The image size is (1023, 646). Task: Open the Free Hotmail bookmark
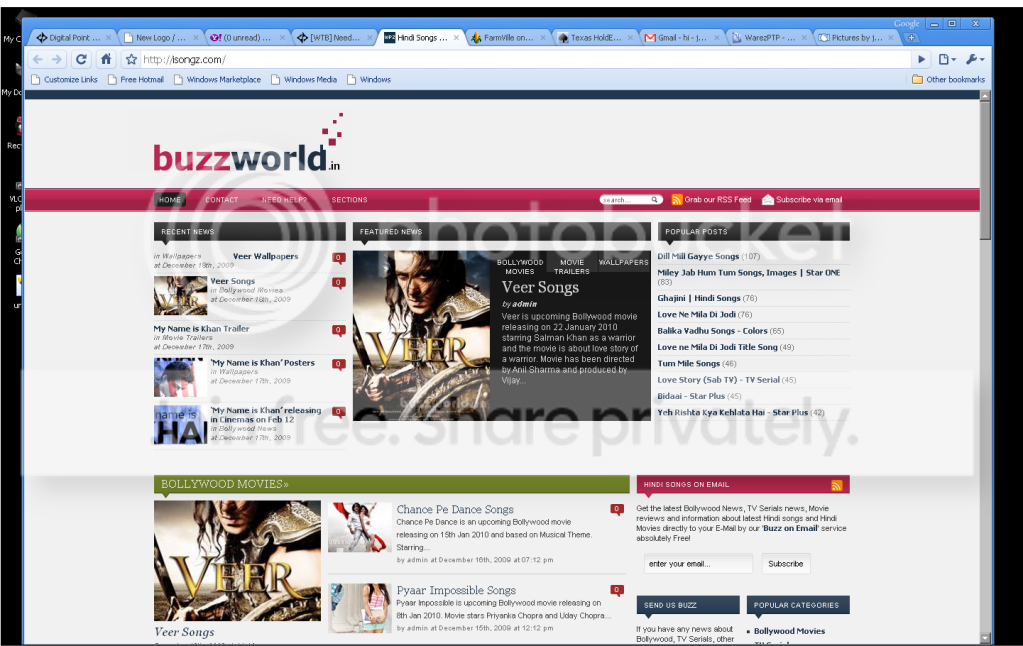point(136,80)
